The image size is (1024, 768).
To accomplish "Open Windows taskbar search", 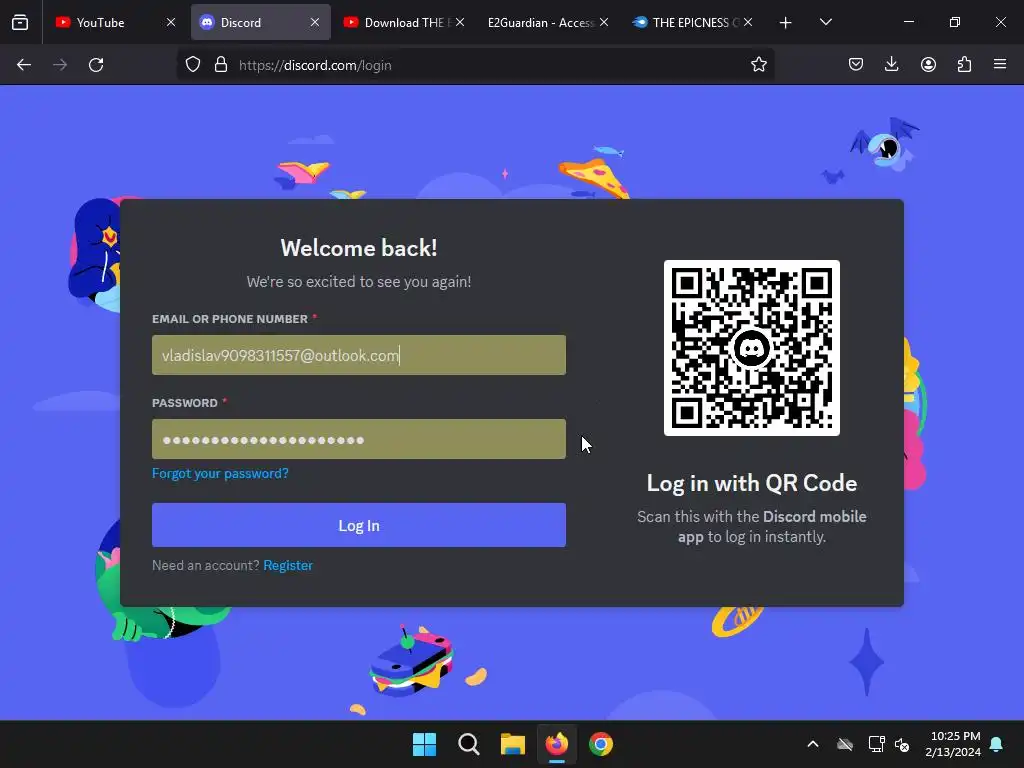I will coord(468,744).
